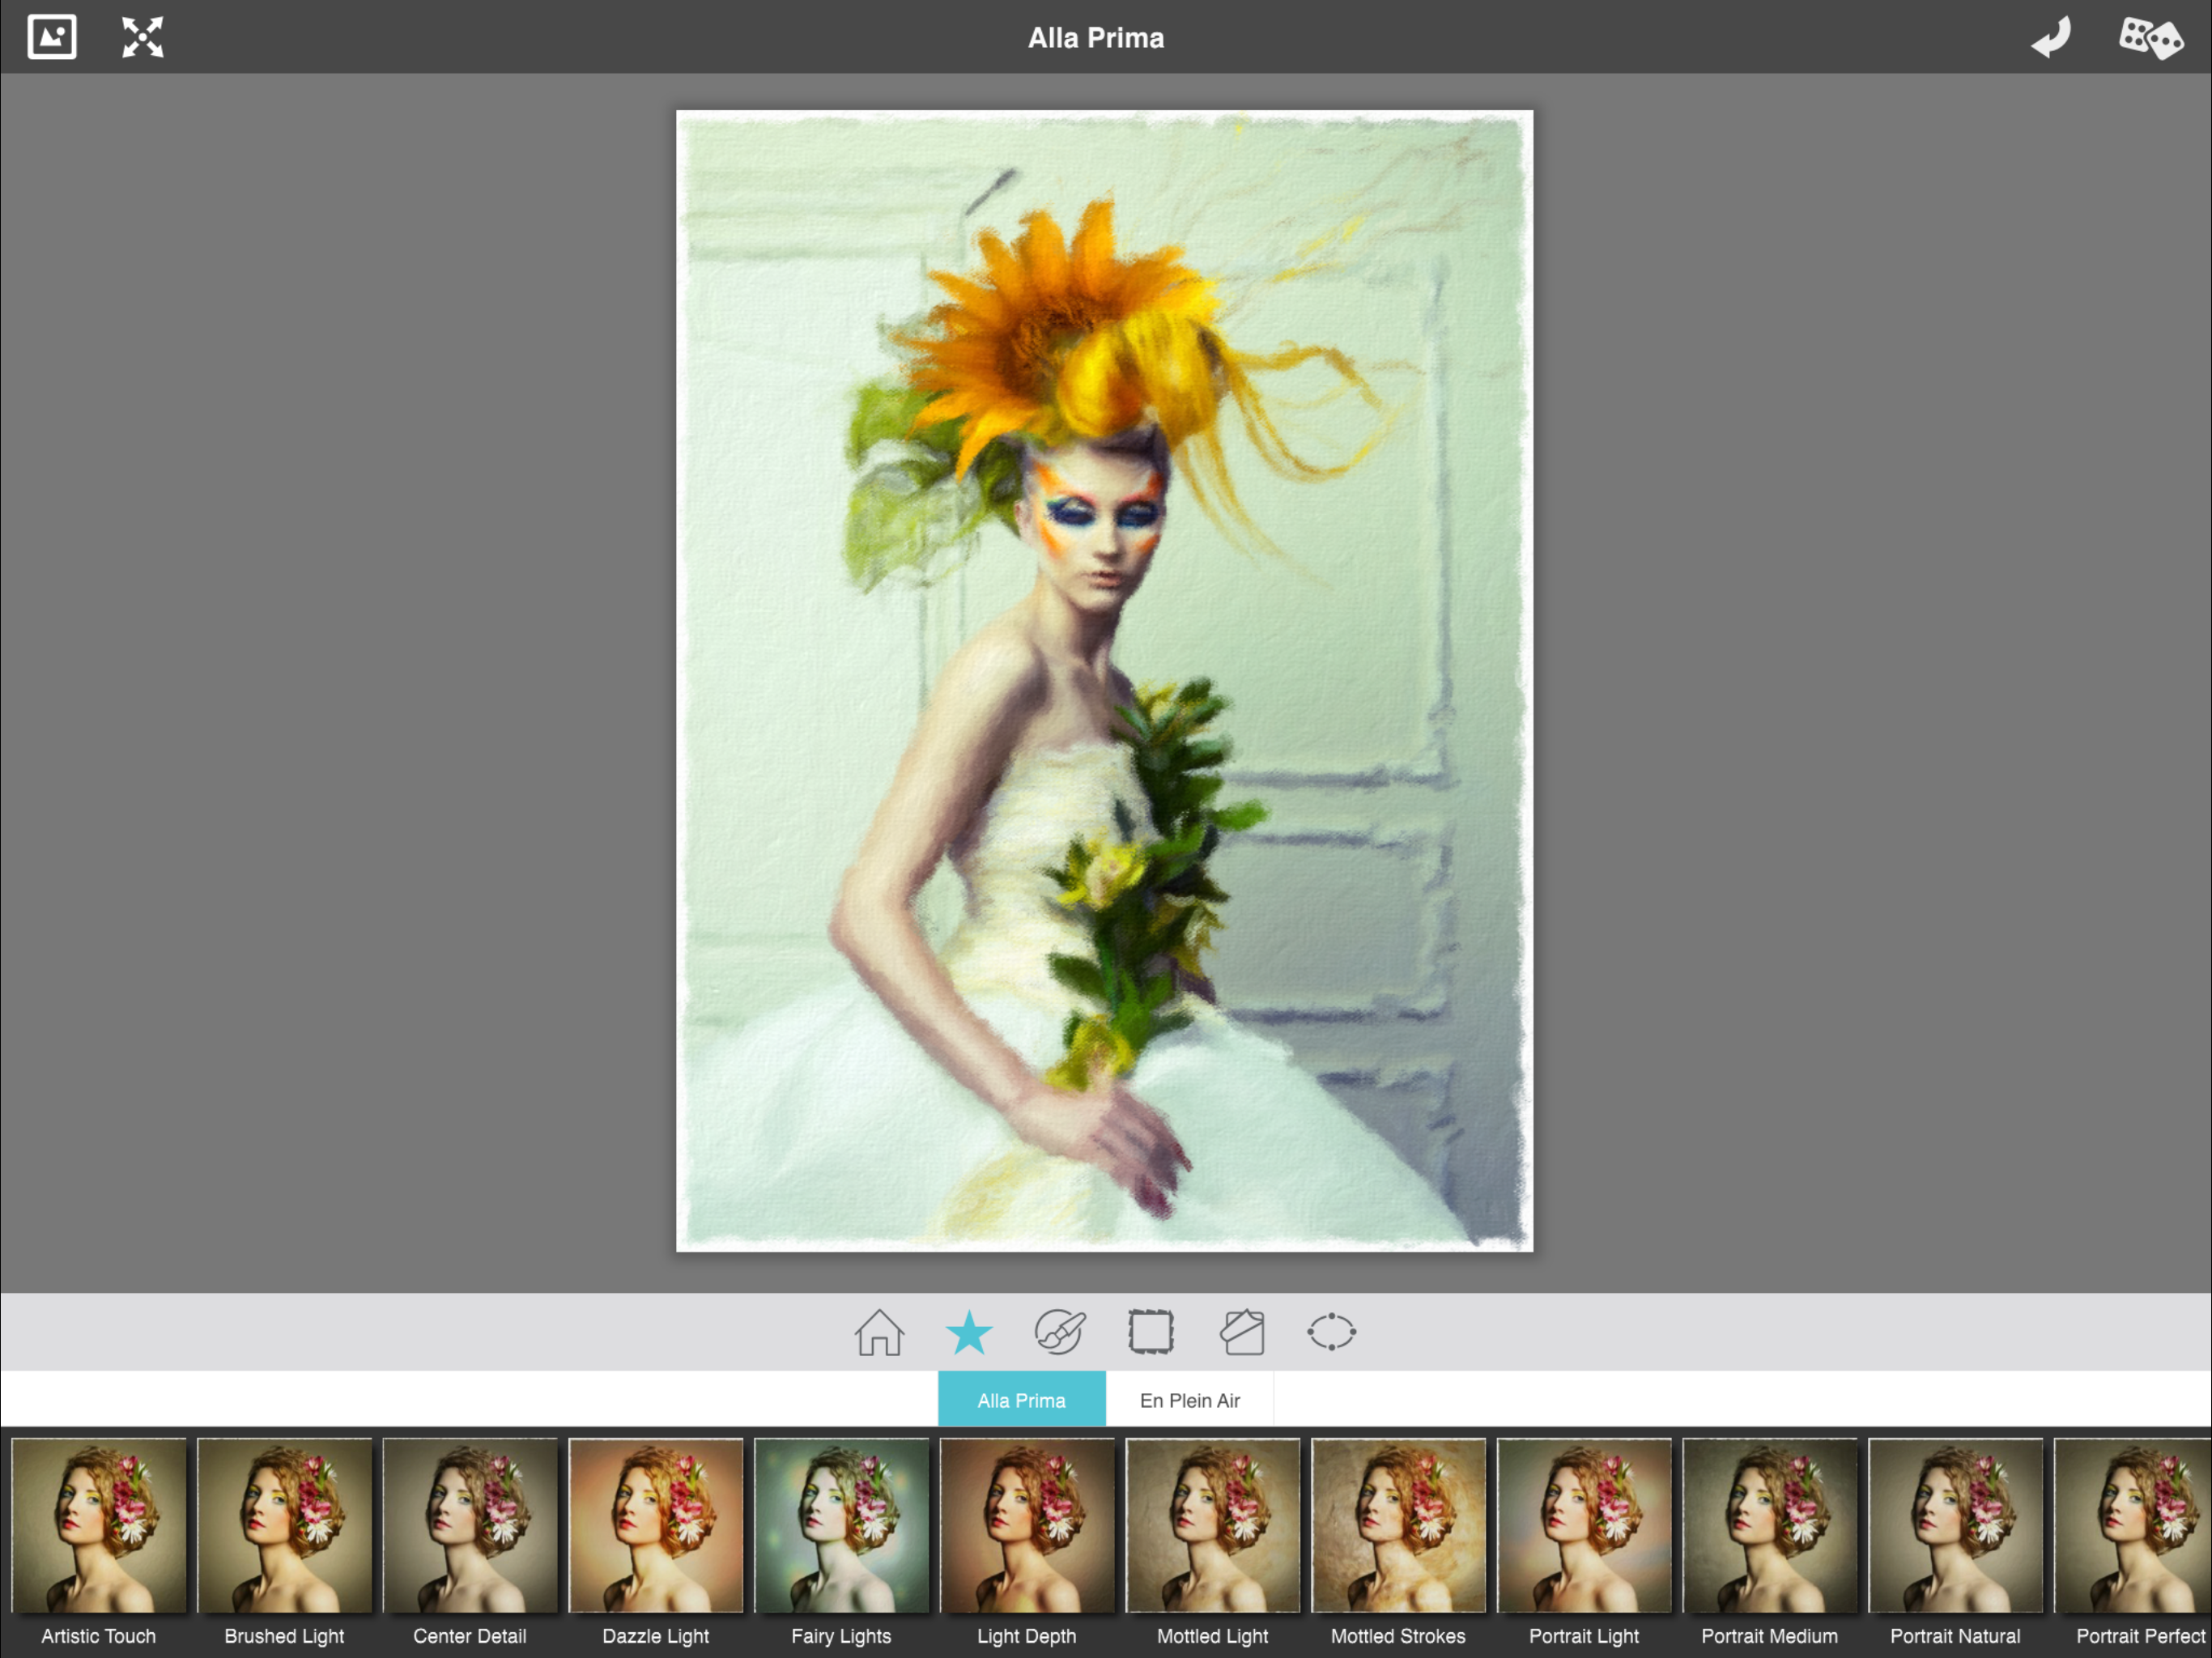Choose the Light Depth preset
The image size is (2212, 1658).
point(1027,1526)
